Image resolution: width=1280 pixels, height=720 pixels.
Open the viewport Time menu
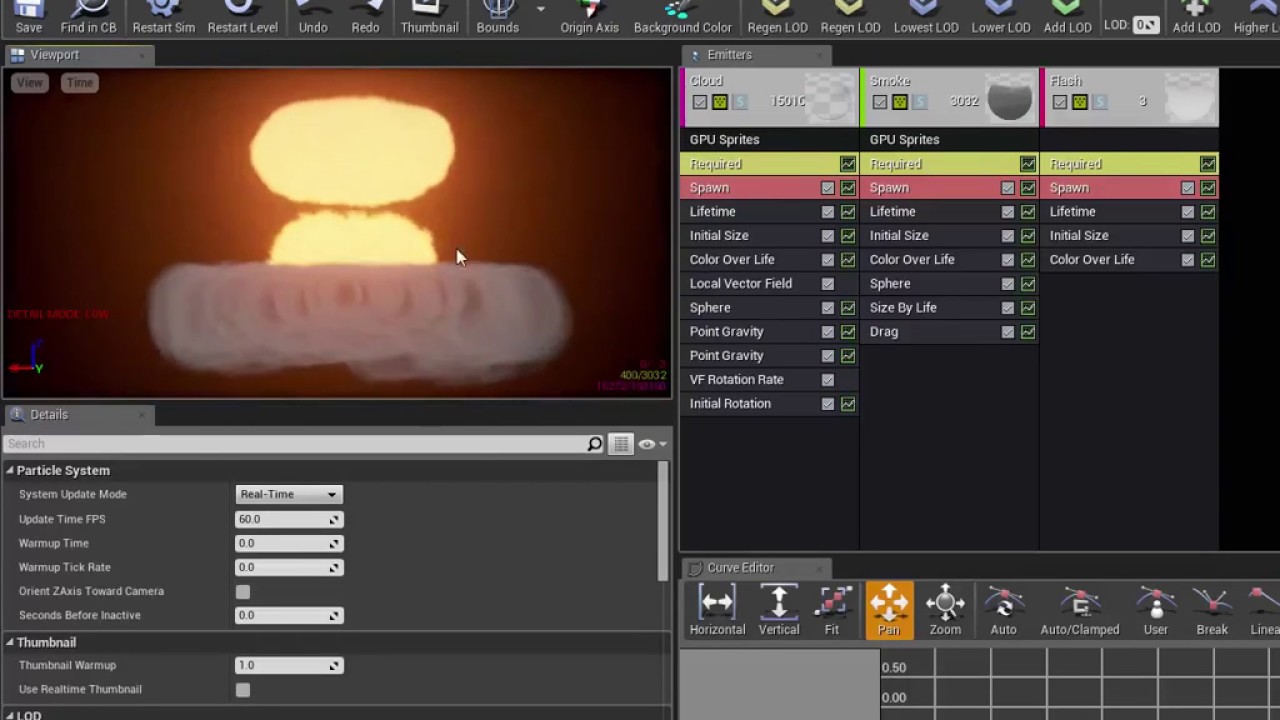[80, 83]
